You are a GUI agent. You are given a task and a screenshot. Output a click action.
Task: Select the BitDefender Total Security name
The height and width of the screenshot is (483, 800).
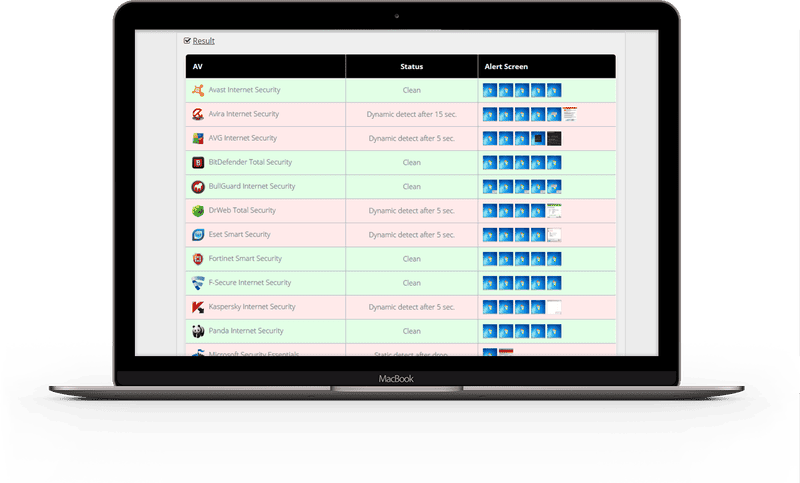(x=251, y=162)
